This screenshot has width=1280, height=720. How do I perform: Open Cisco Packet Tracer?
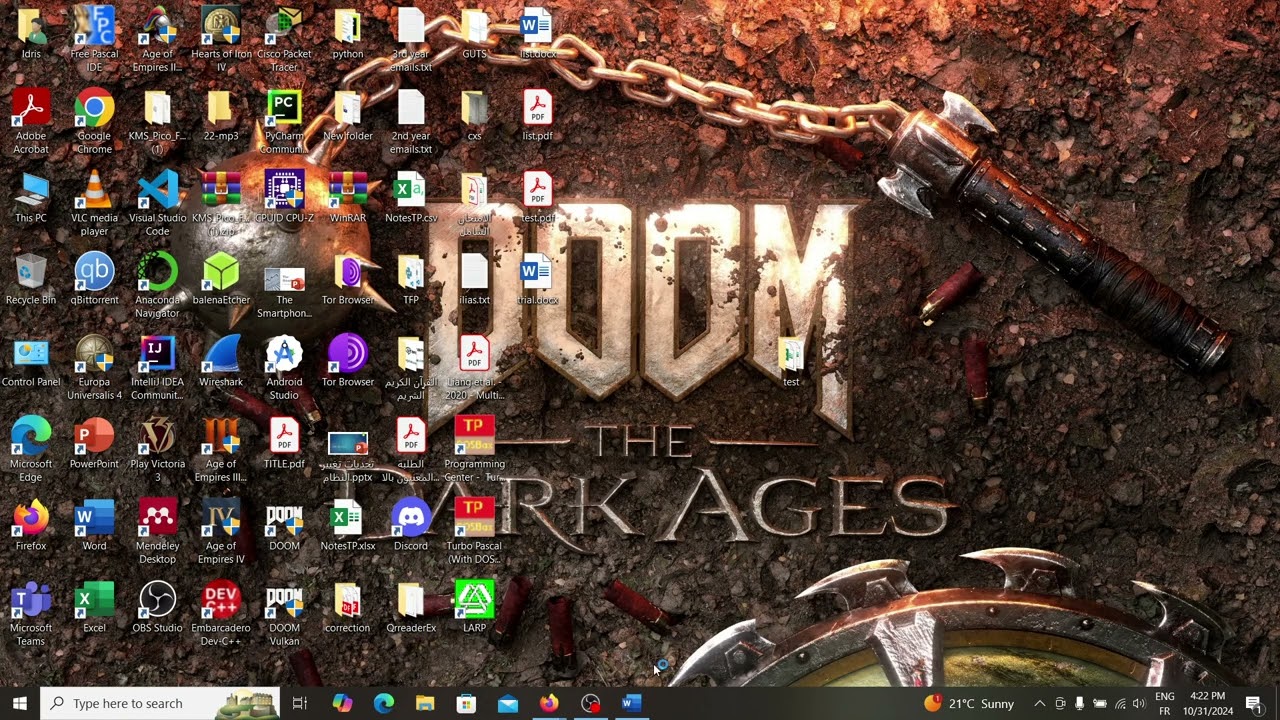[284, 39]
